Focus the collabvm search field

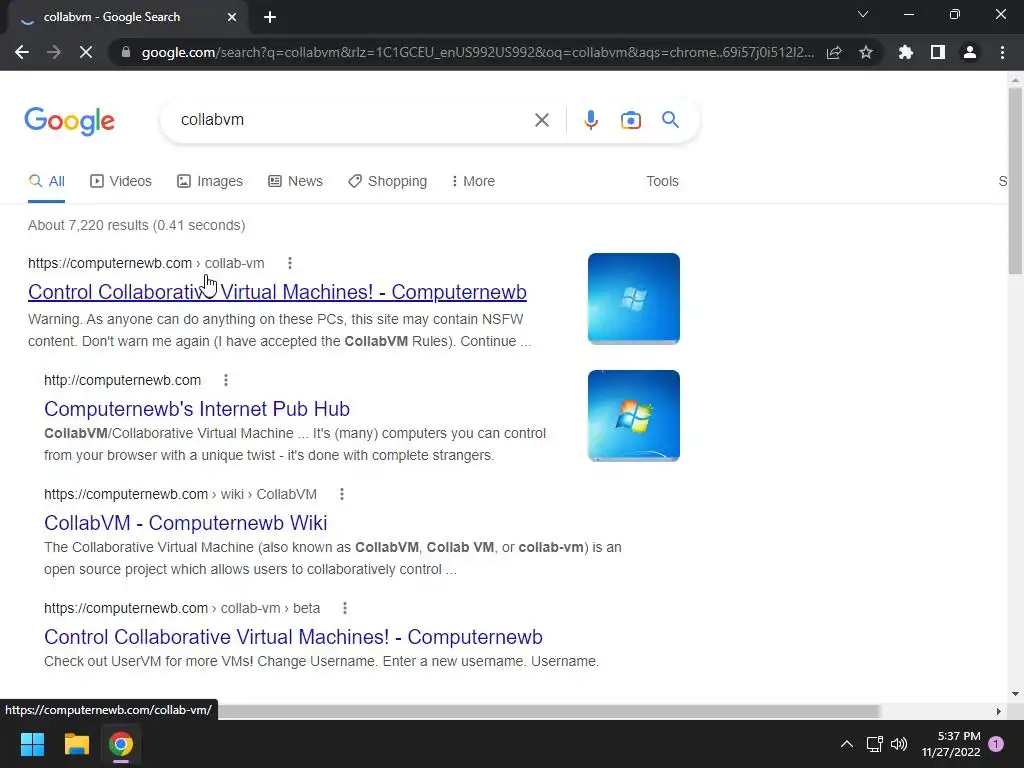click(353, 120)
